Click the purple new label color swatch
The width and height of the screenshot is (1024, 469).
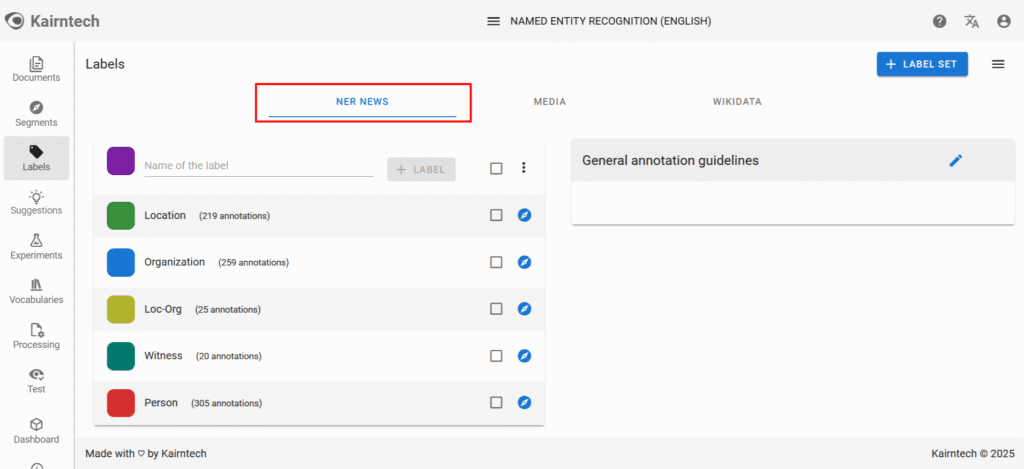point(121,161)
